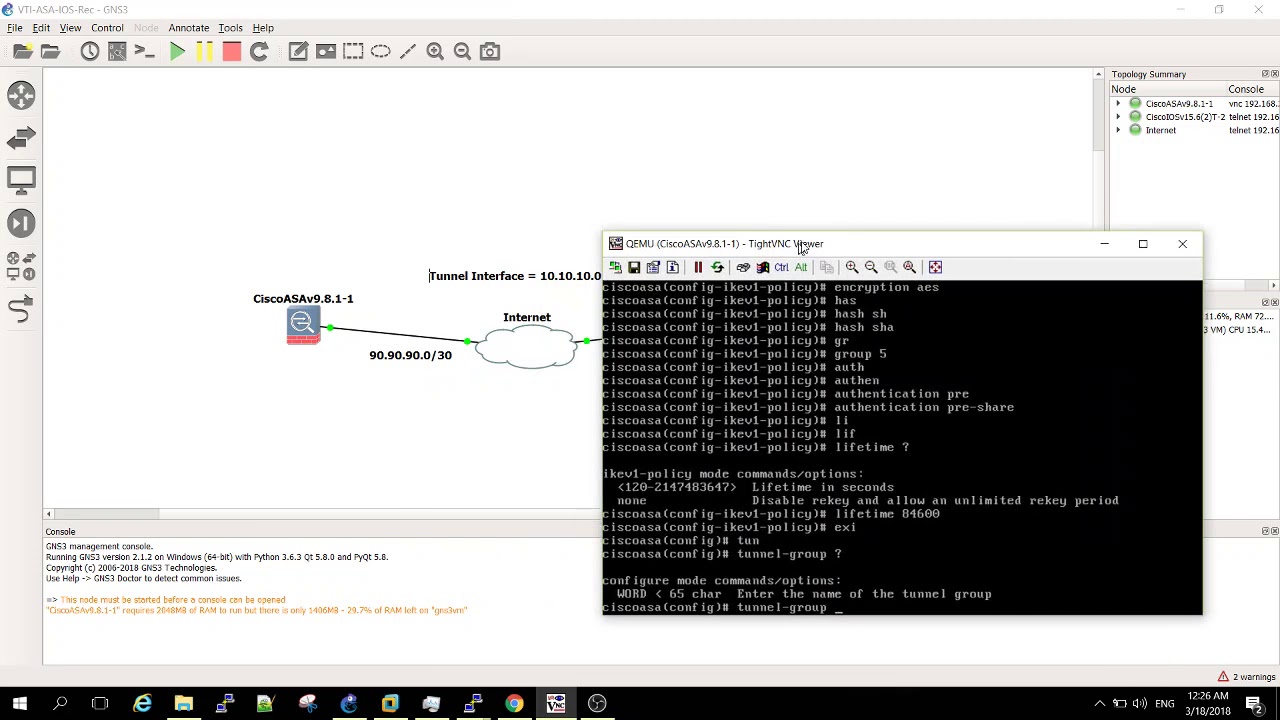
Task: Open the snapshot manager clock icon
Action: click(90, 51)
